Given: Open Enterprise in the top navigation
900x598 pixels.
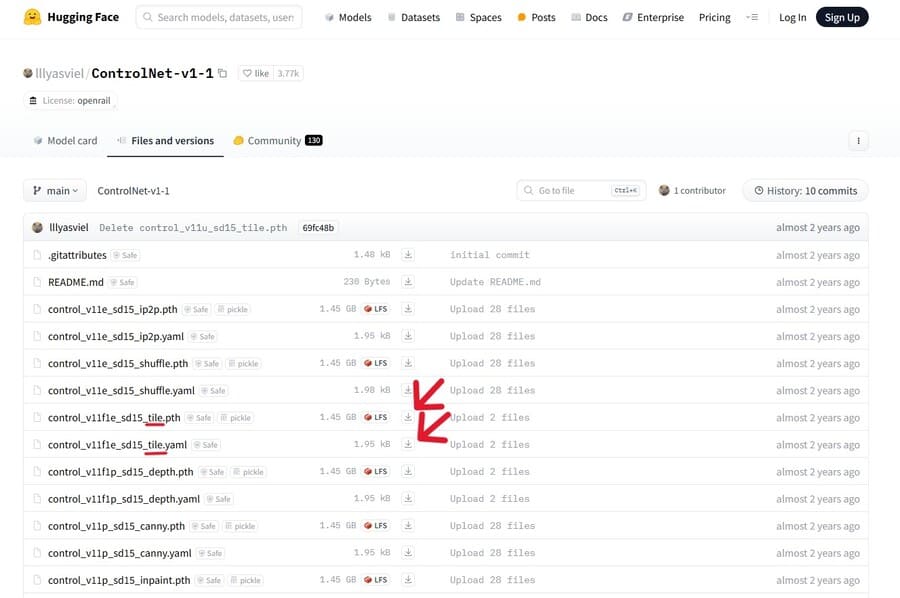Looking at the screenshot, I should coord(653,17).
